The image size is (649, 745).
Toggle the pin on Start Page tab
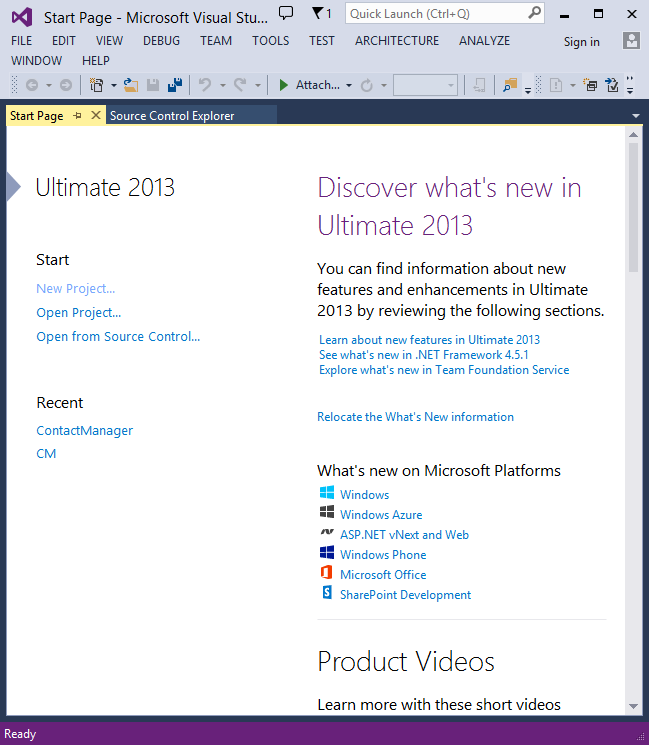(78, 116)
